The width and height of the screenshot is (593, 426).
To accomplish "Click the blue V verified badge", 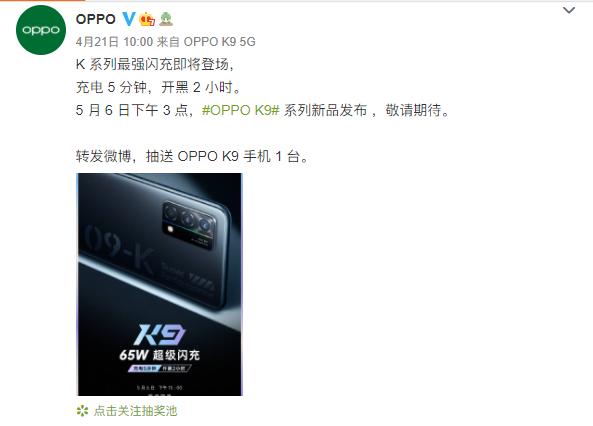I will [129, 19].
